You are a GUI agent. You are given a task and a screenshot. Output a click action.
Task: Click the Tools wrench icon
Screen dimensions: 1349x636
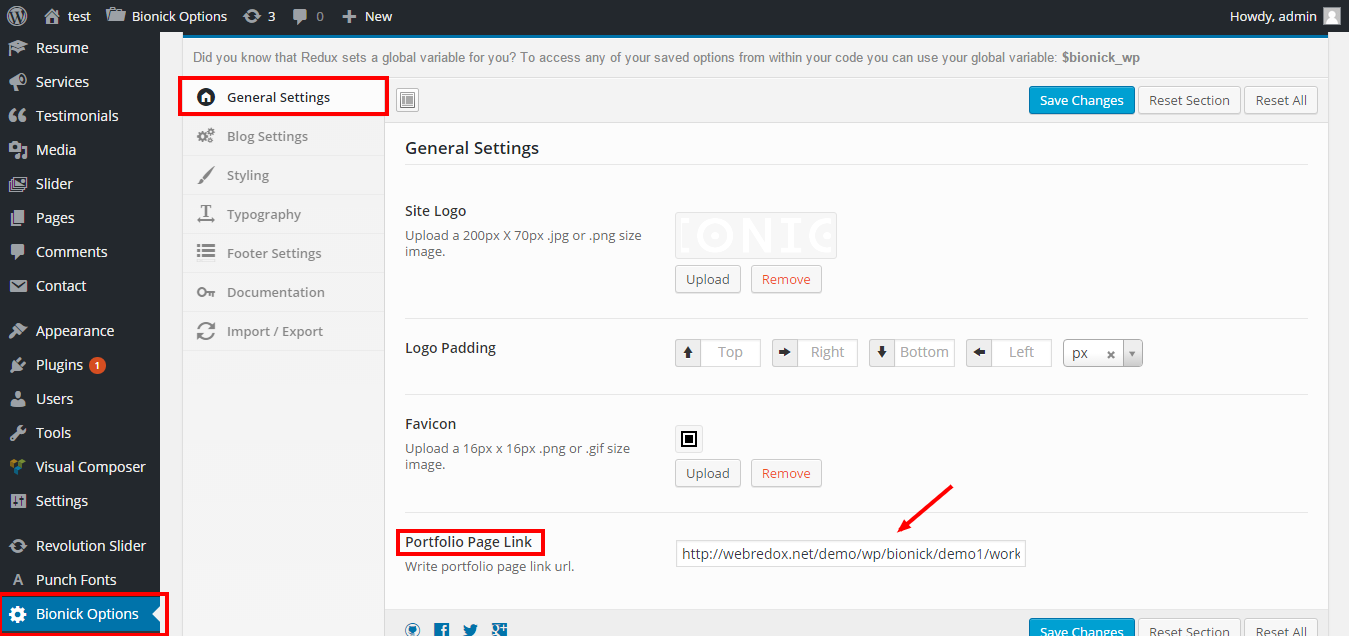(x=18, y=433)
